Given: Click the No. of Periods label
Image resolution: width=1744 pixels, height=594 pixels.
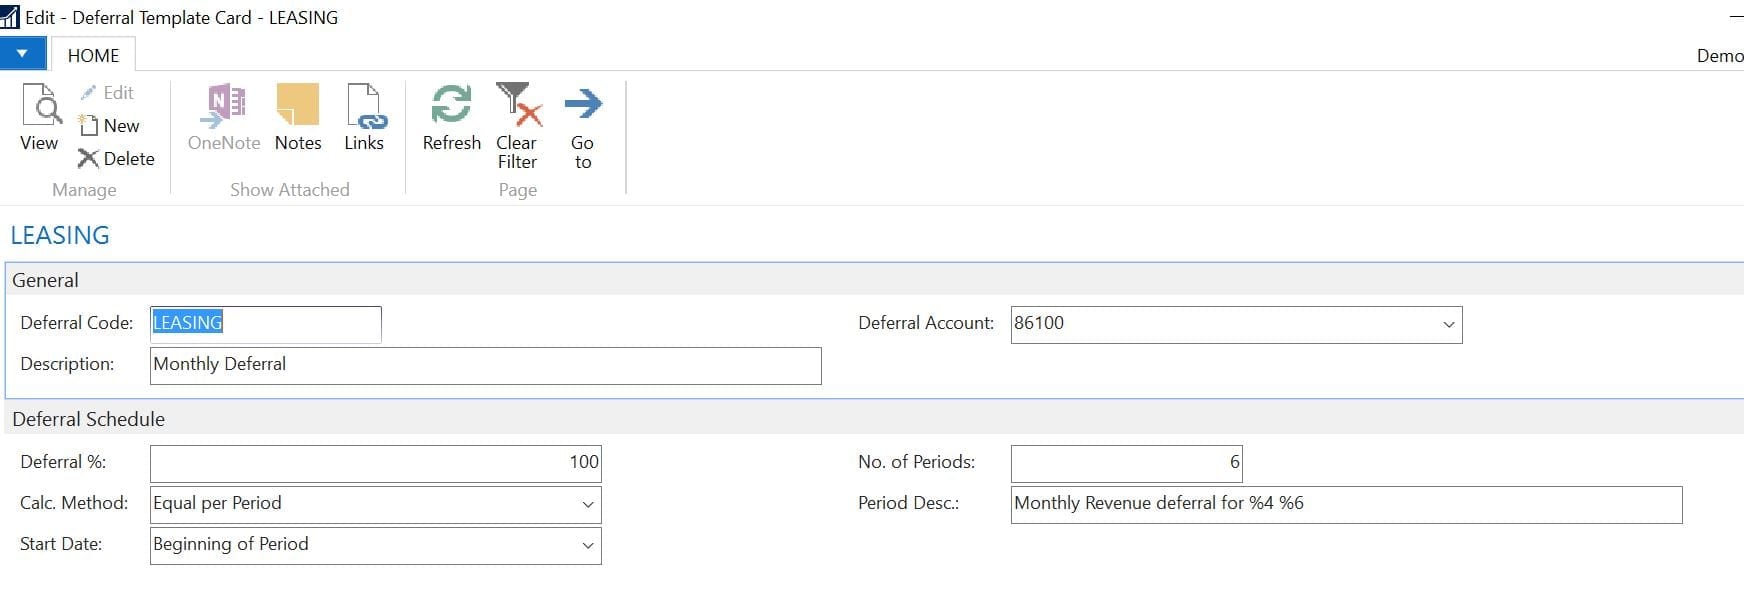Looking at the screenshot, I should (916, 462).
